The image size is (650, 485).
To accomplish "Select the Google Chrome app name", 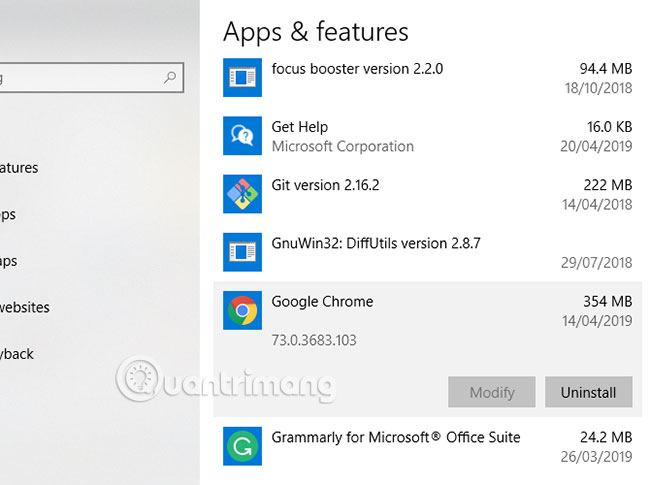I will click(x=323, y=302).
